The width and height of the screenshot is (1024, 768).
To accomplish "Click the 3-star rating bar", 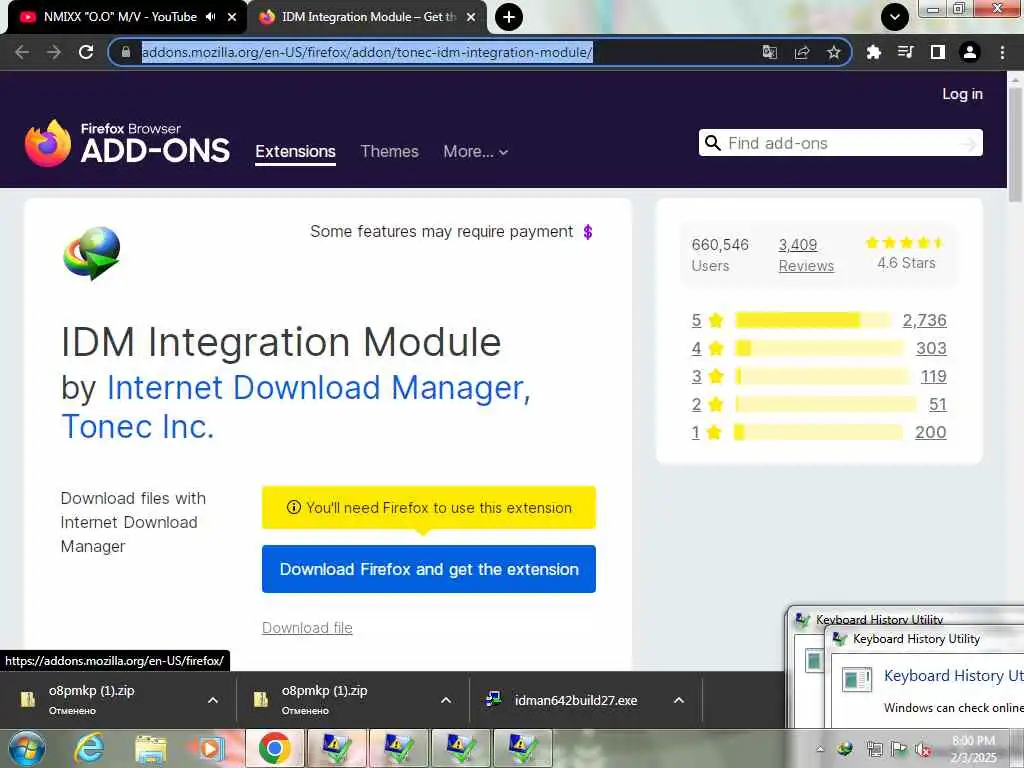I will 822,376.
